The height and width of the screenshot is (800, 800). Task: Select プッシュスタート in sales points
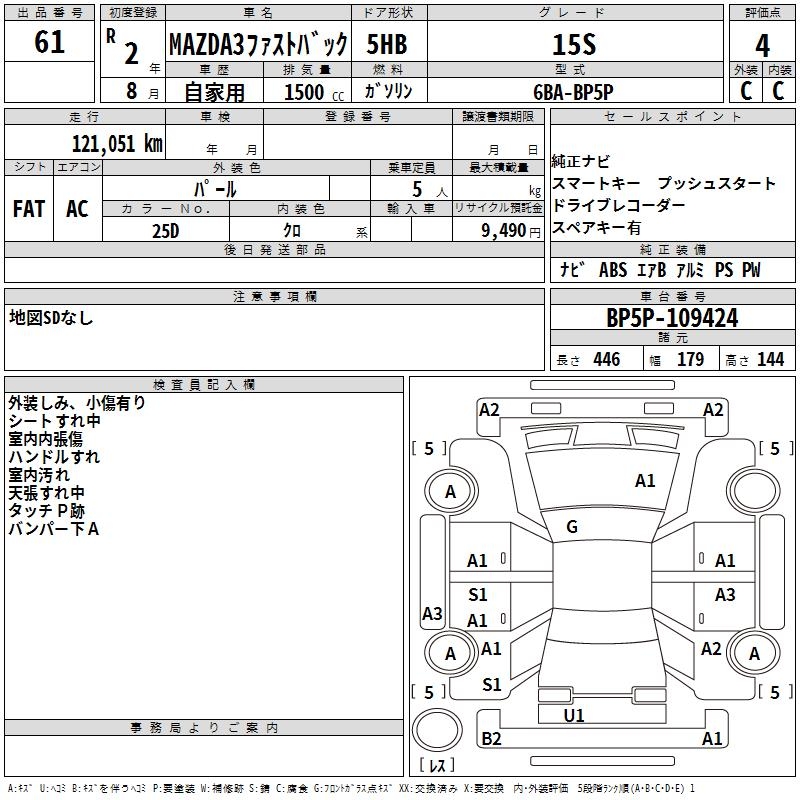coord(716,184)
